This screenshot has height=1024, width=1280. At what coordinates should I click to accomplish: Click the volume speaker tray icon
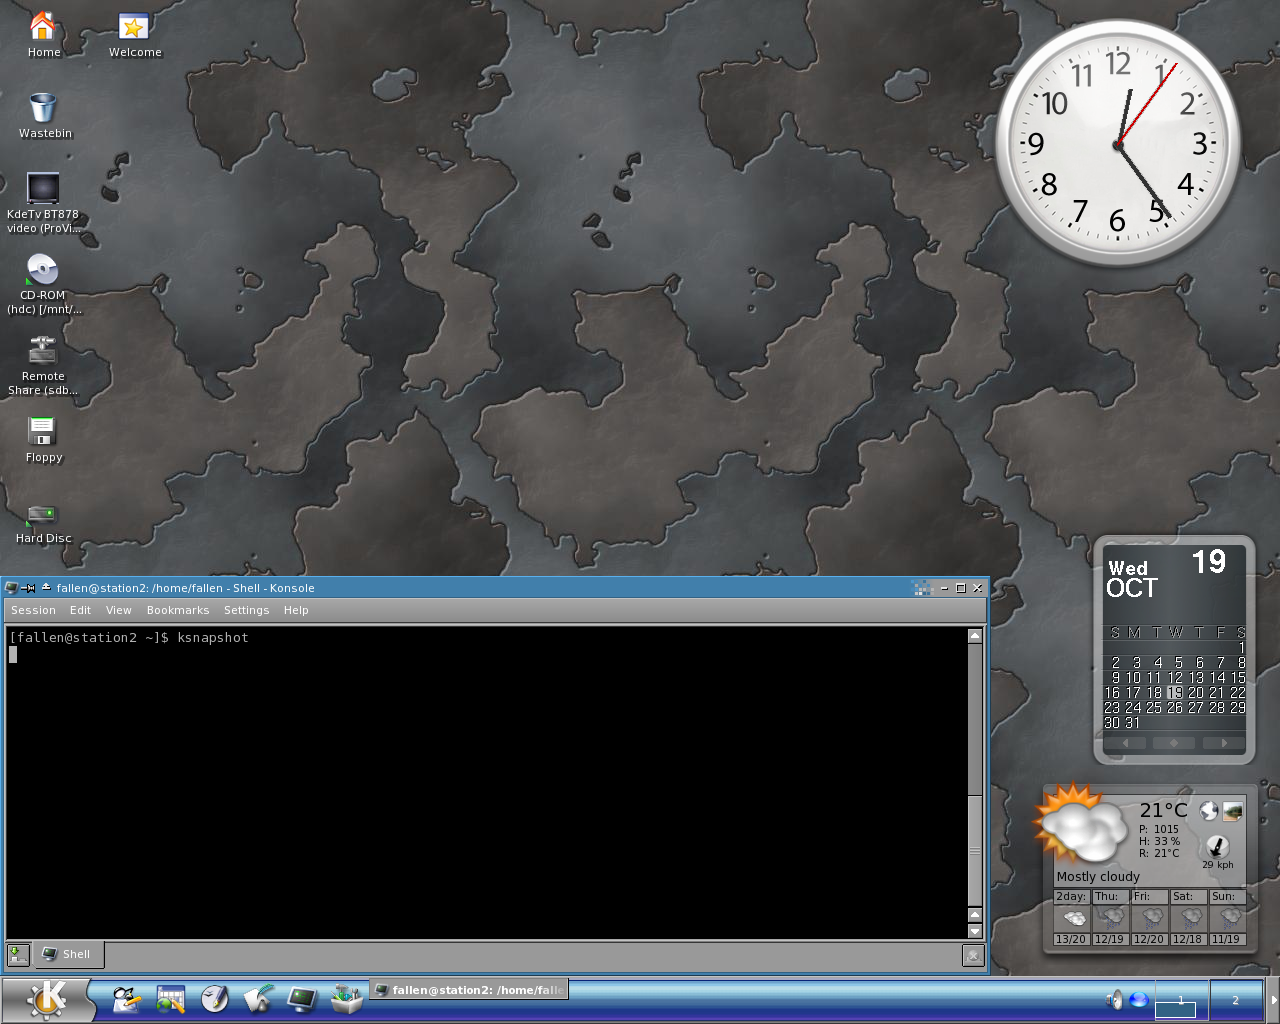1115,999
